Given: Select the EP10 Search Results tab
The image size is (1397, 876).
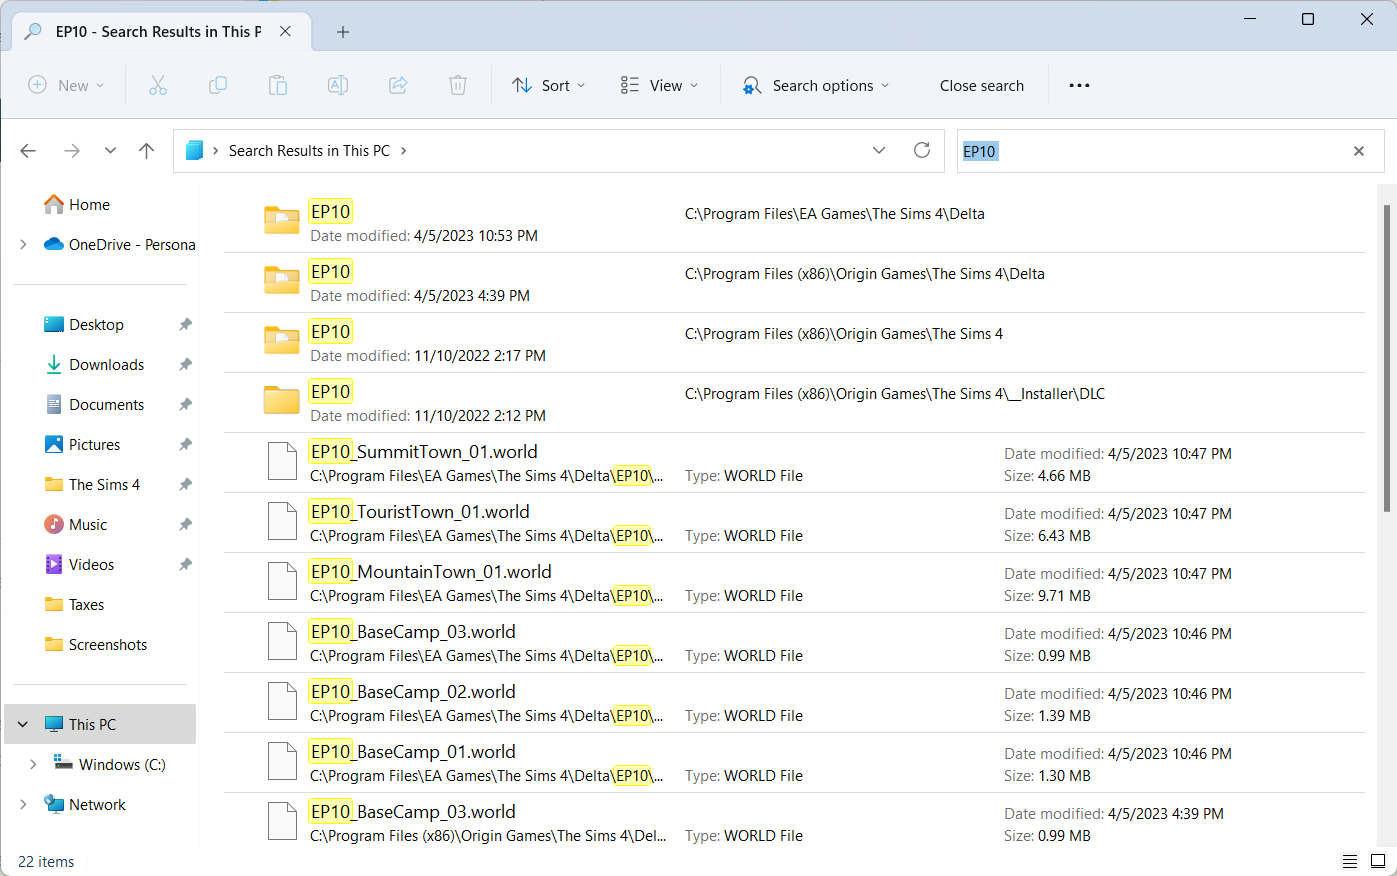Looking at the screenshot, I should tap(158, 32).
